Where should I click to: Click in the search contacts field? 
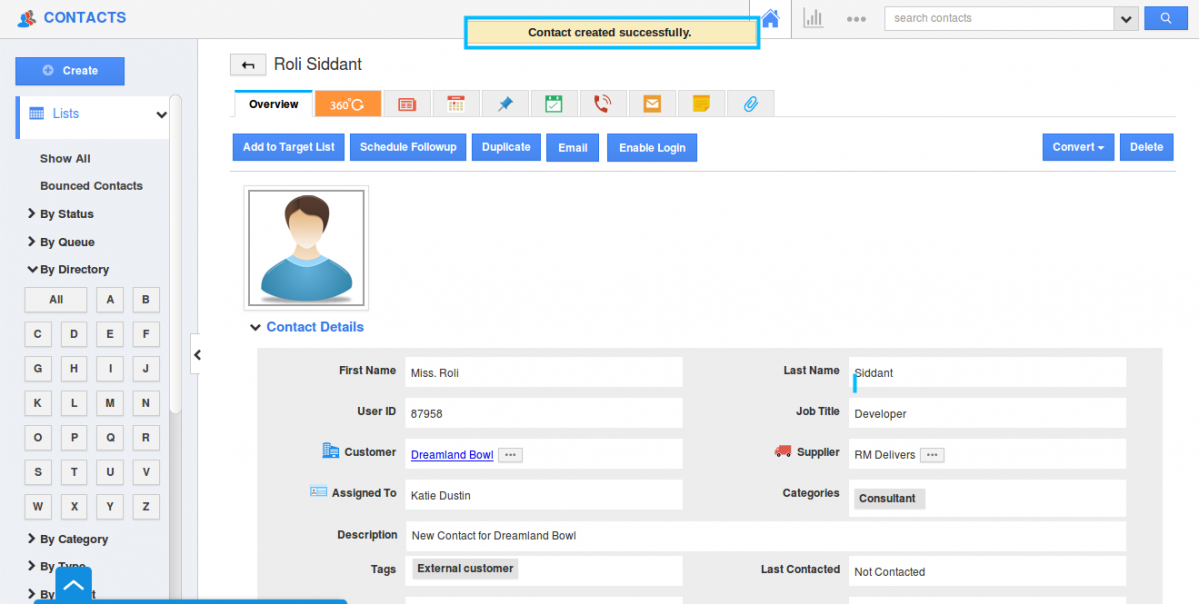coord(998,18)
